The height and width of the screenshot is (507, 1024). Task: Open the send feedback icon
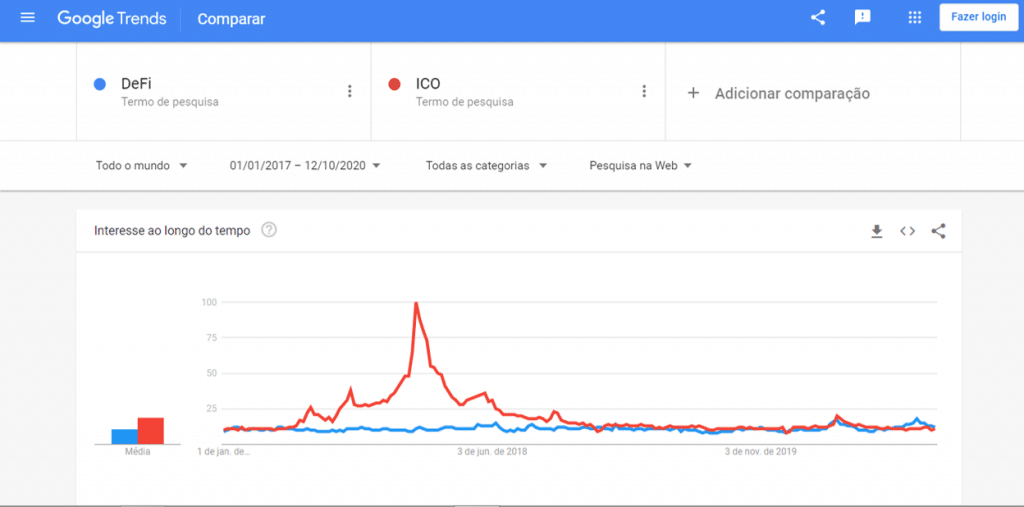(x=863, y=18)
